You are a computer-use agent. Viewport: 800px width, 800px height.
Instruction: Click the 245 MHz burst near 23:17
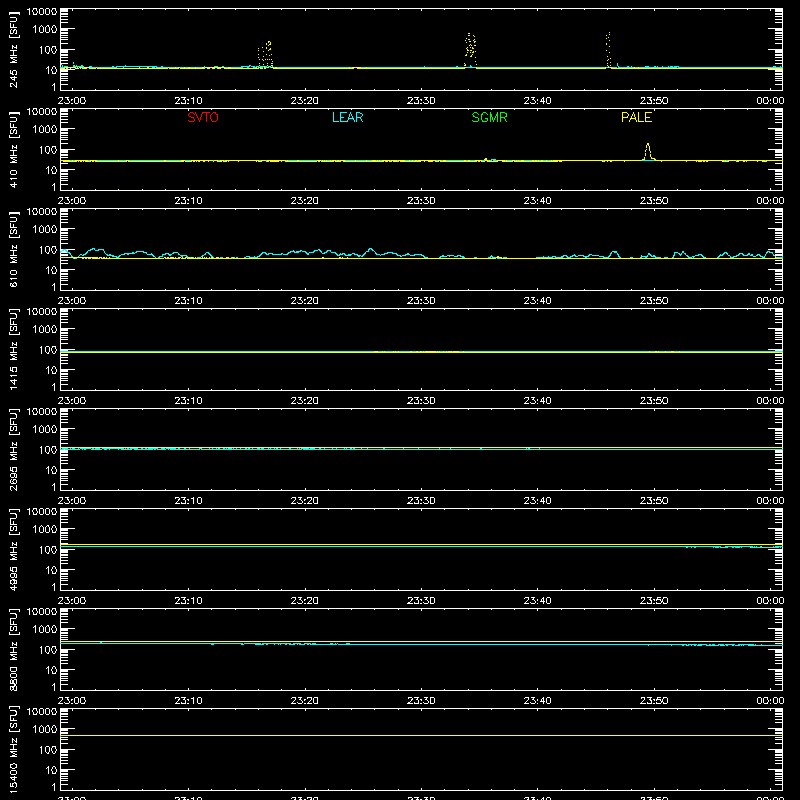[265, 55]
